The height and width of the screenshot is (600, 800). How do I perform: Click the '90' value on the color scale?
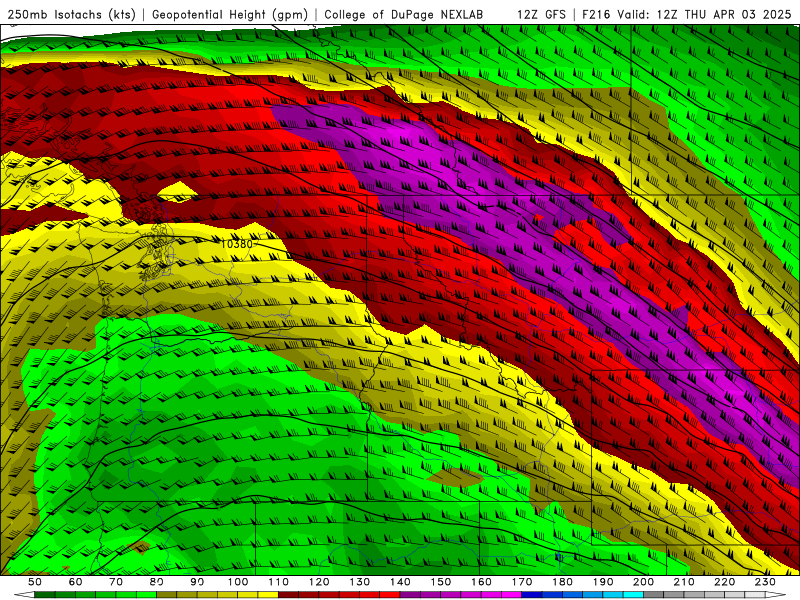tap(197, 582)
